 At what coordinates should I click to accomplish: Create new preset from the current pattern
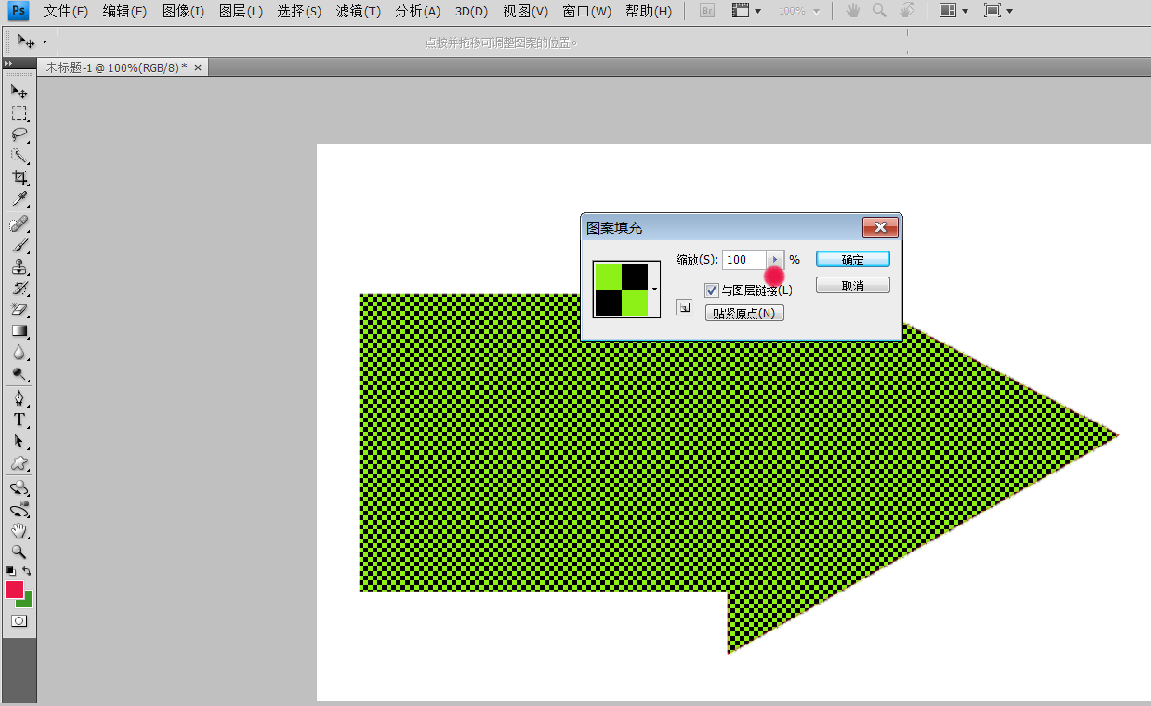[x=684, y=307]
